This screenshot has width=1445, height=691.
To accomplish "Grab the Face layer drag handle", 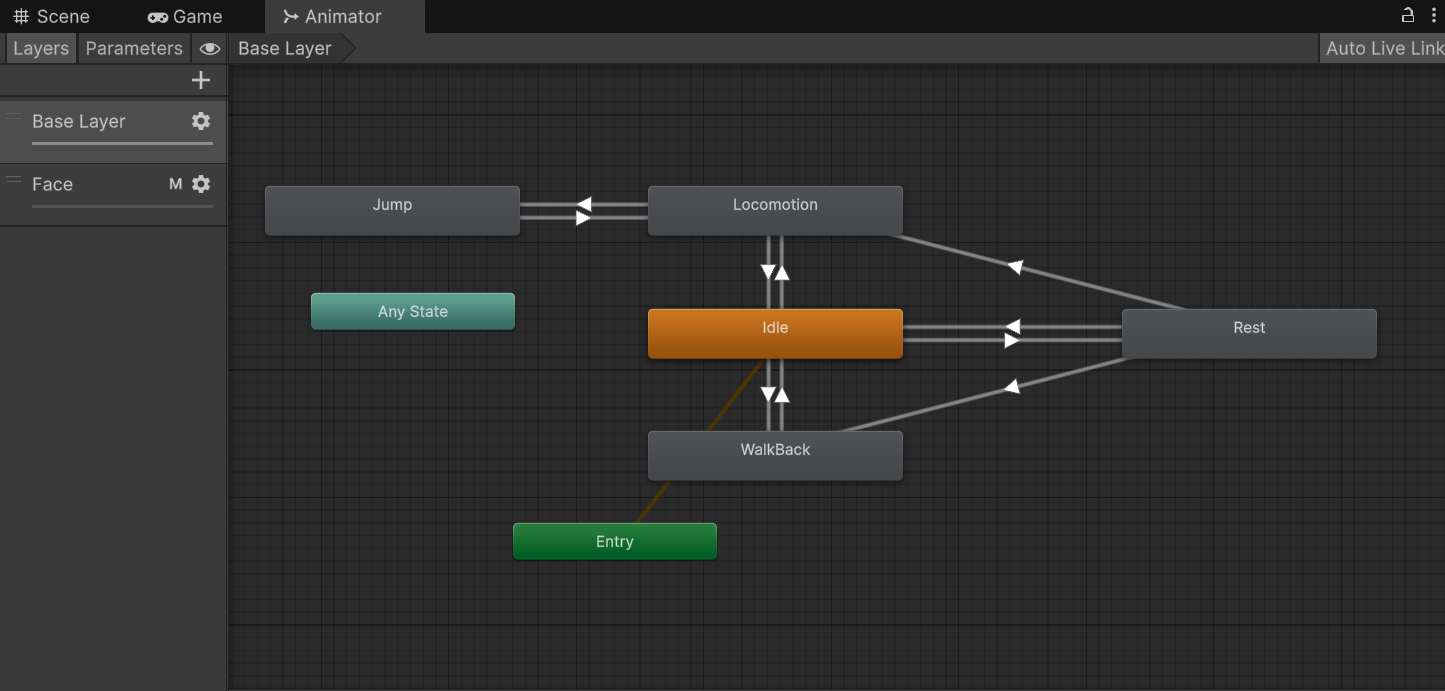I will tap(14, 180).
